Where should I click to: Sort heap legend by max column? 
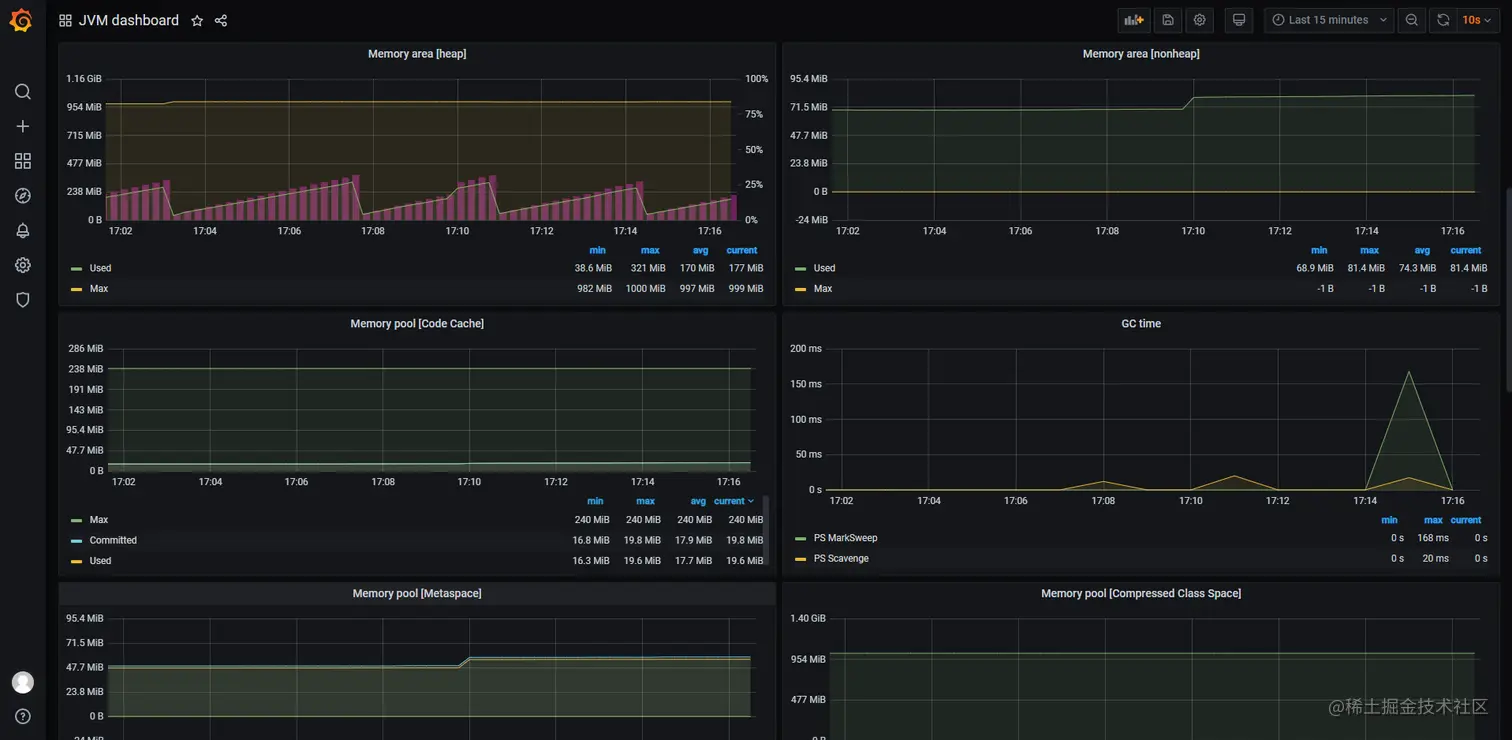pos(650,251)
